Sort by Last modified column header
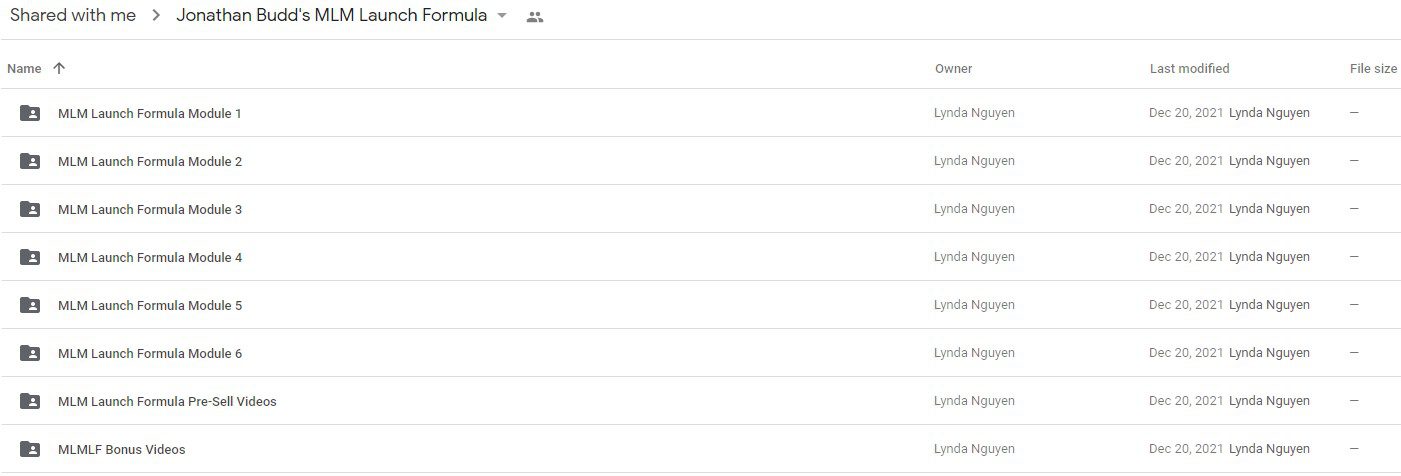 coord(1189,69)
